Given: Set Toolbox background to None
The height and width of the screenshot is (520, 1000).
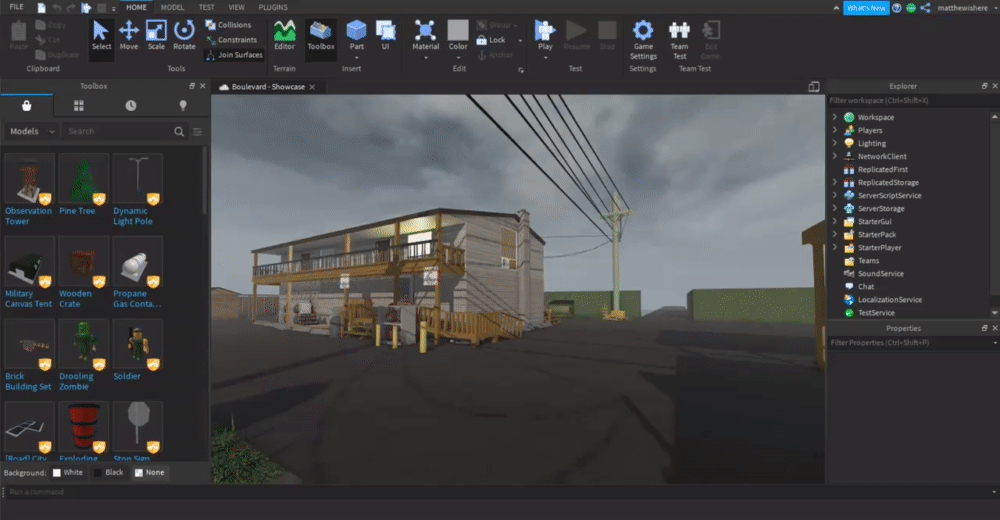Looking at the screenshot, I should 150,473.
